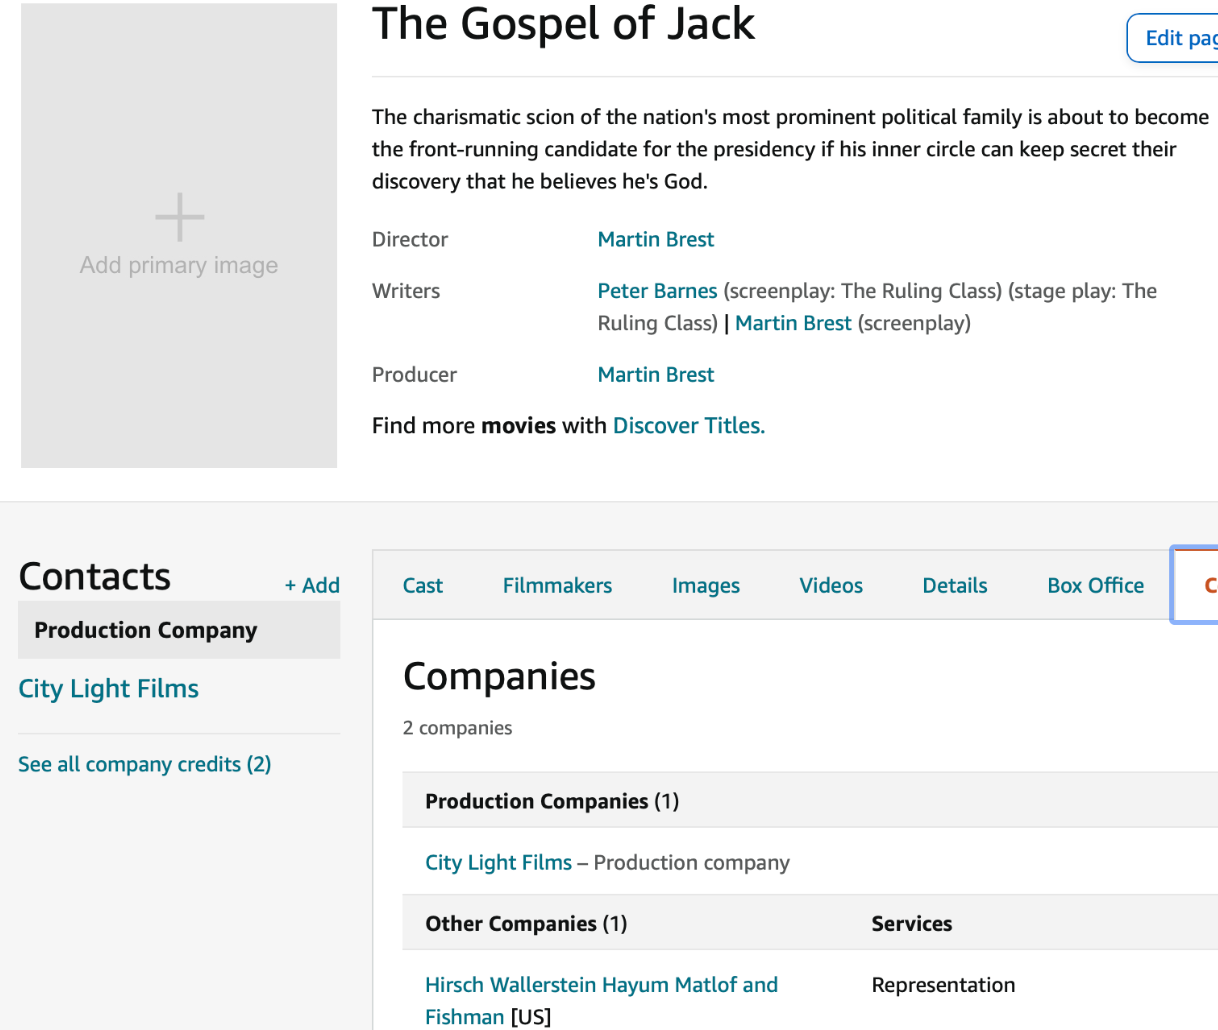Screen dimensions: 1218x1030
Task: Switch to the Filmmakers tab
Action: click(x=557, y=586)
